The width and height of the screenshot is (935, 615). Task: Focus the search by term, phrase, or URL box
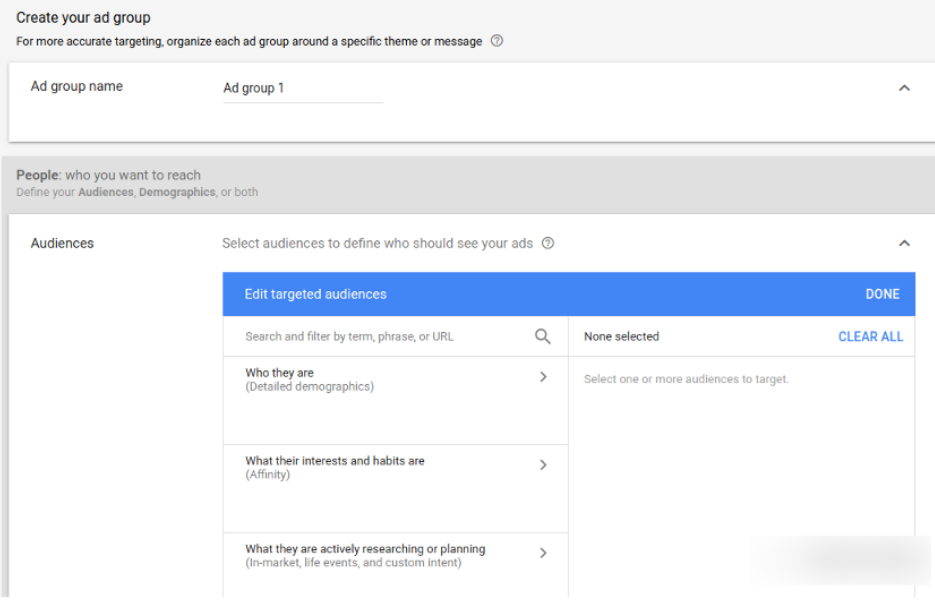point(380,337)
